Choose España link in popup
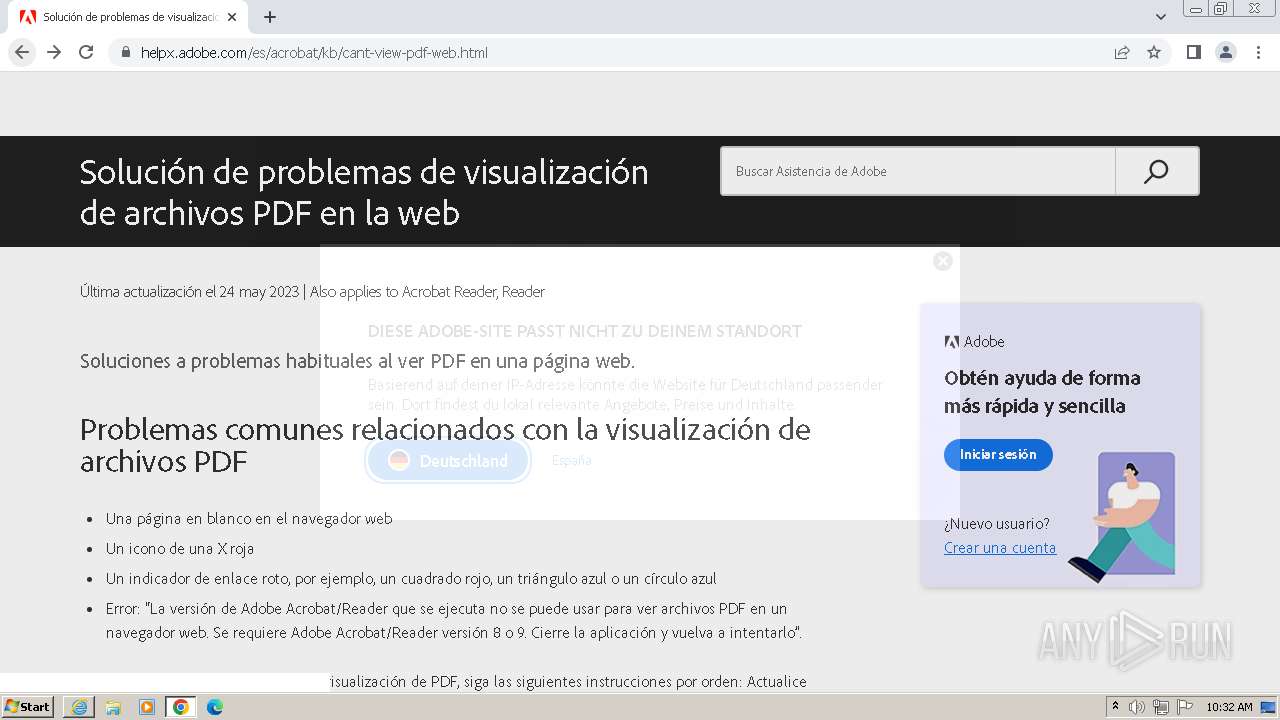 coord(572,460)
